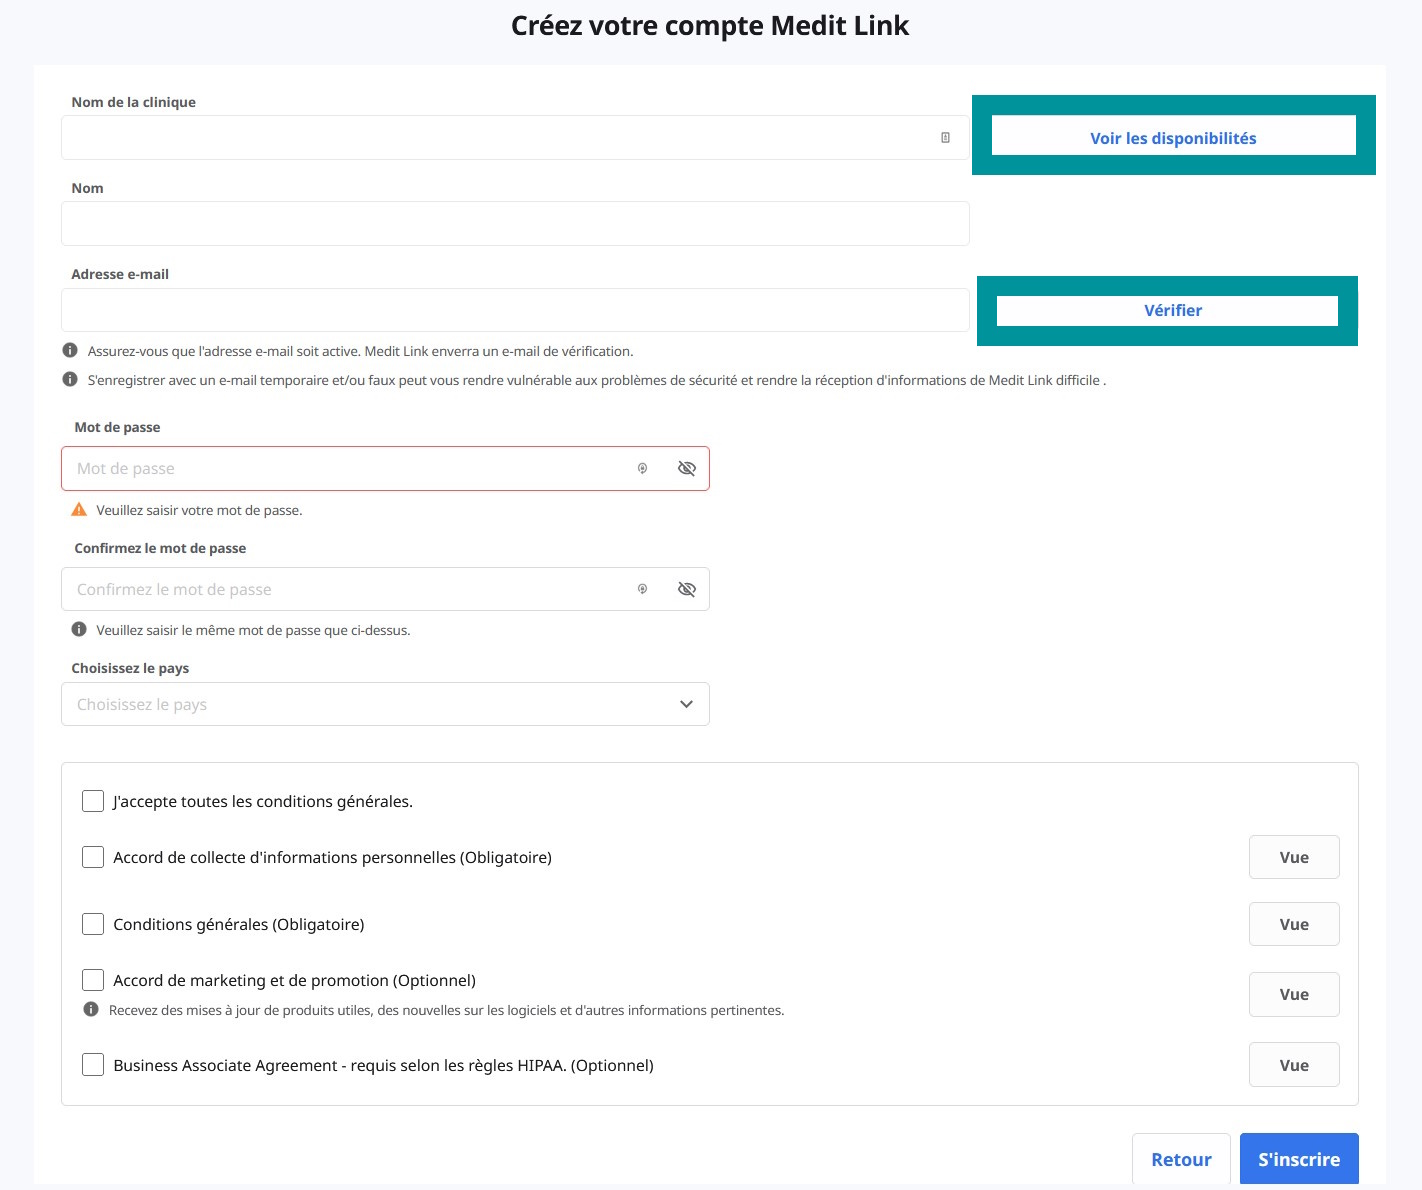Viewport: 1422px width, 1190px height.
Task: Click into the 'Nom' input field
Action: (x=515, y=224)
